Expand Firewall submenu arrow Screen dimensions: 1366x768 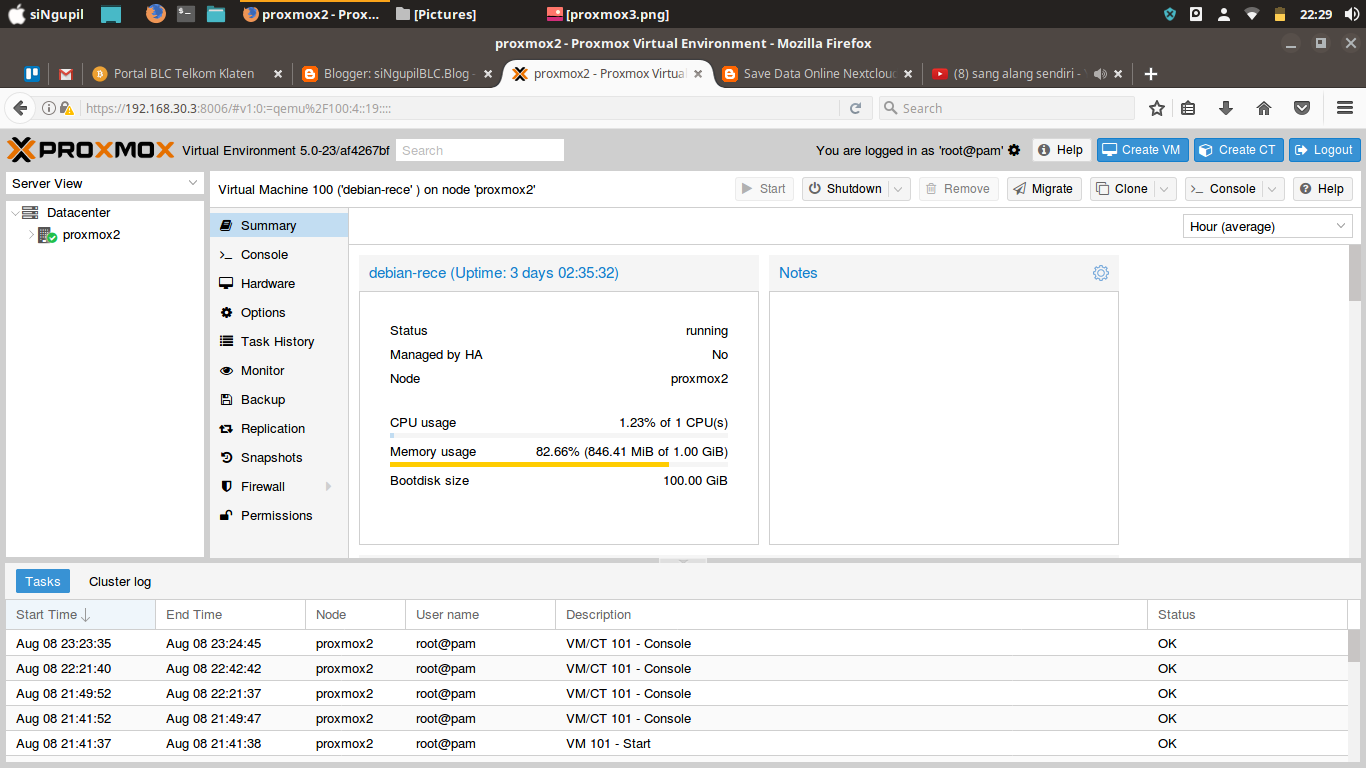coord(328,487)
